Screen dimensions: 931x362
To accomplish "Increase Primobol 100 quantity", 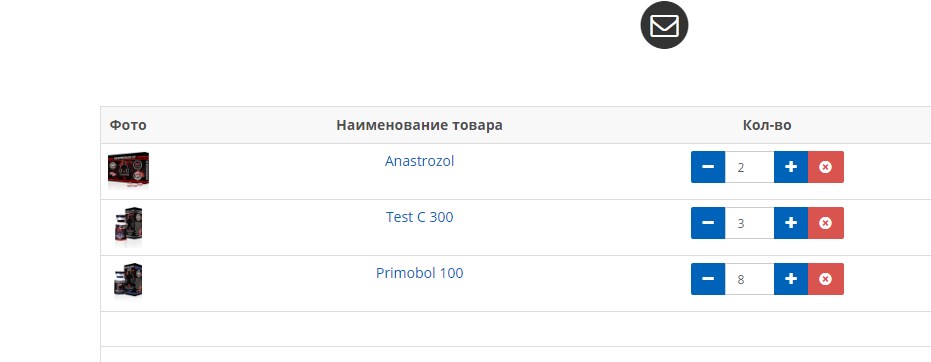I will 791,279.
